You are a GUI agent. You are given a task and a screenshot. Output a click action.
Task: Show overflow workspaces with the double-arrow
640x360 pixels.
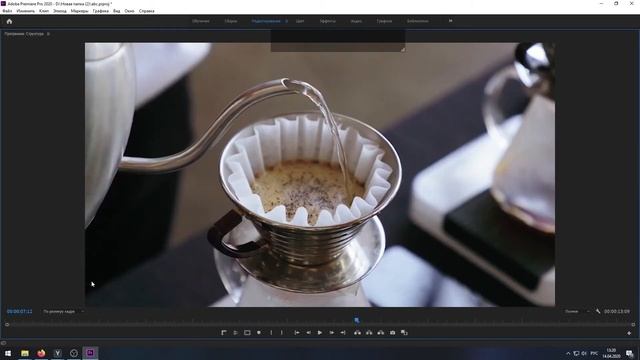[x=451, y=21]
